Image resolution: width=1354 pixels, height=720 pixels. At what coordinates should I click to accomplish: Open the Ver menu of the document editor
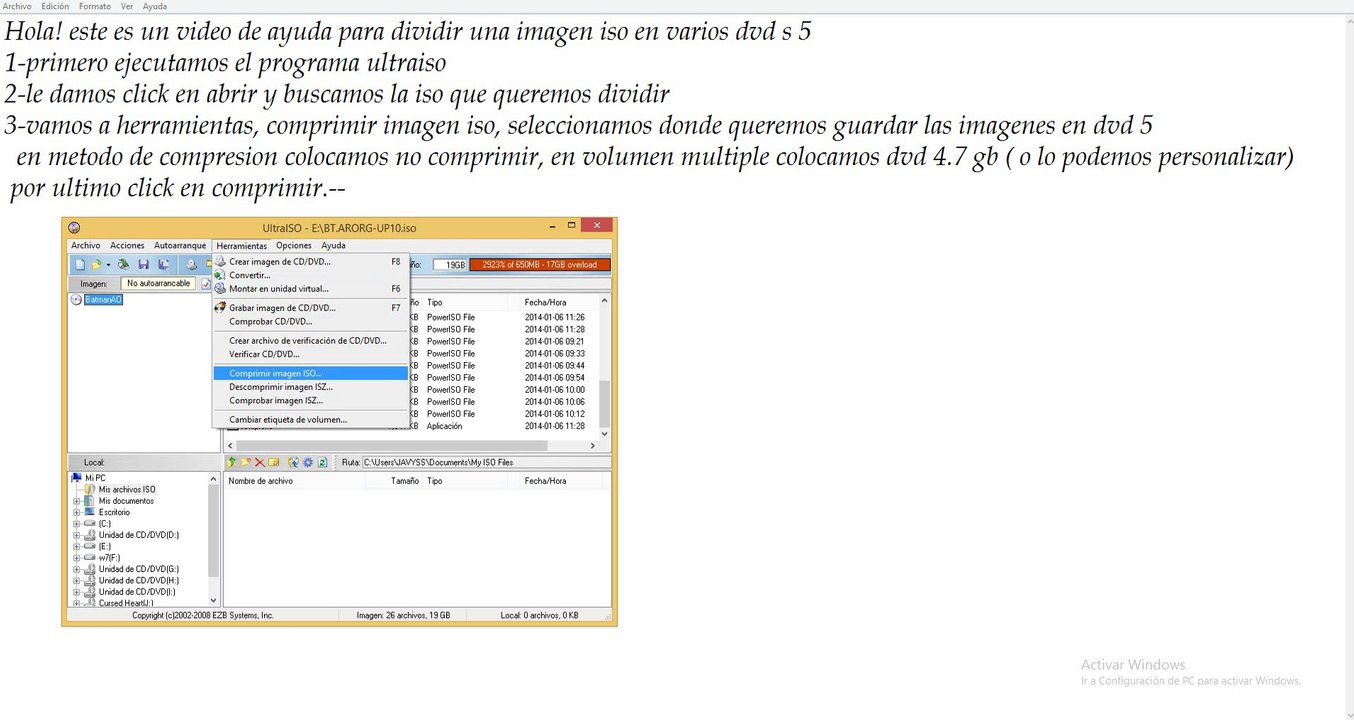click(127, 6)
